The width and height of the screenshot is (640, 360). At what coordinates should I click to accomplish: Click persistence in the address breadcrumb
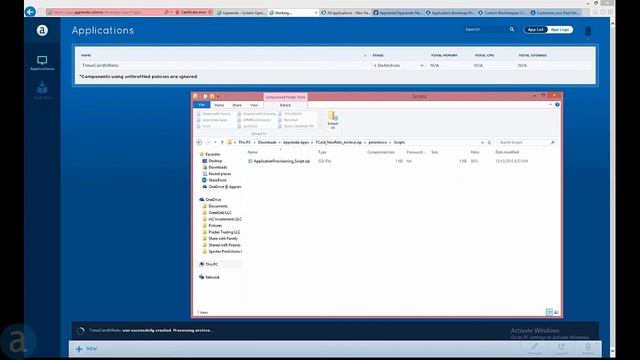(378, 142)
